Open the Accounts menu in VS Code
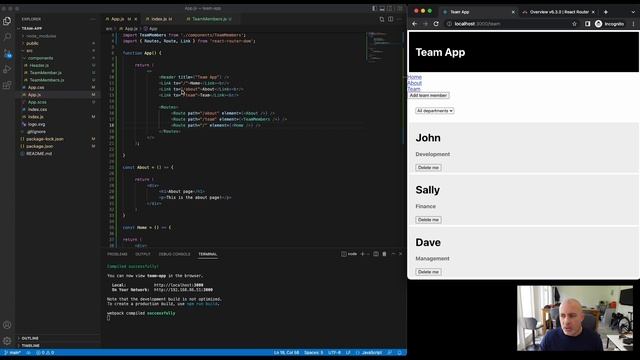Viewport: 640px width, 360px height. click(x=7, y=325)
